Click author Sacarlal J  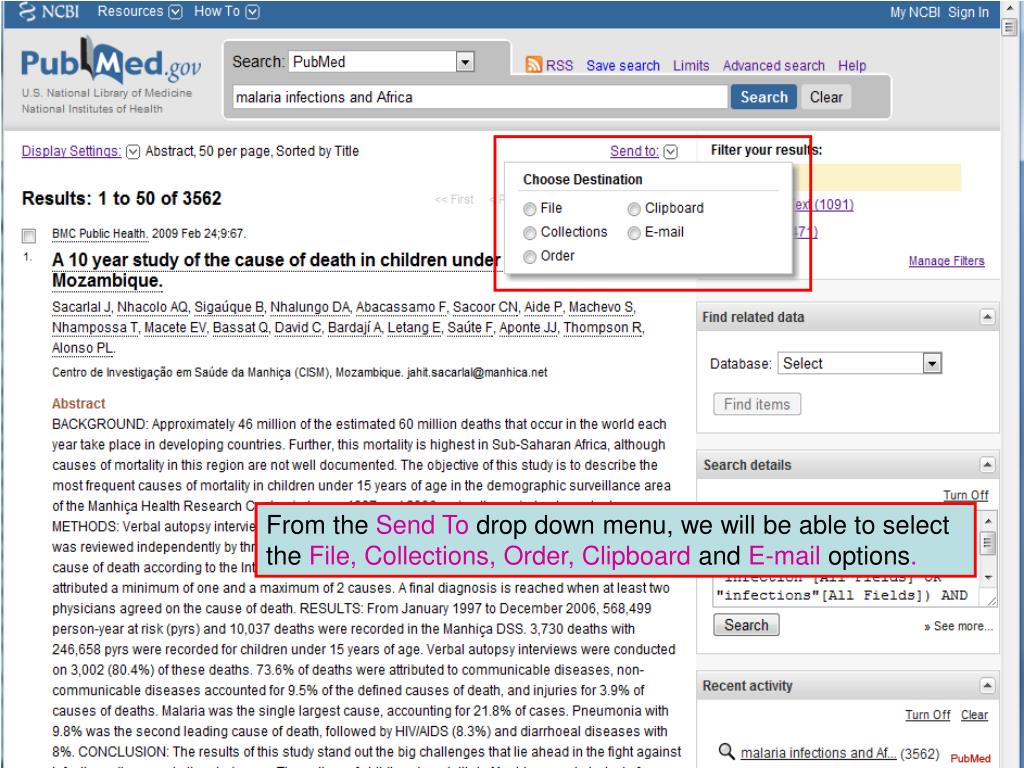[82, 307]
